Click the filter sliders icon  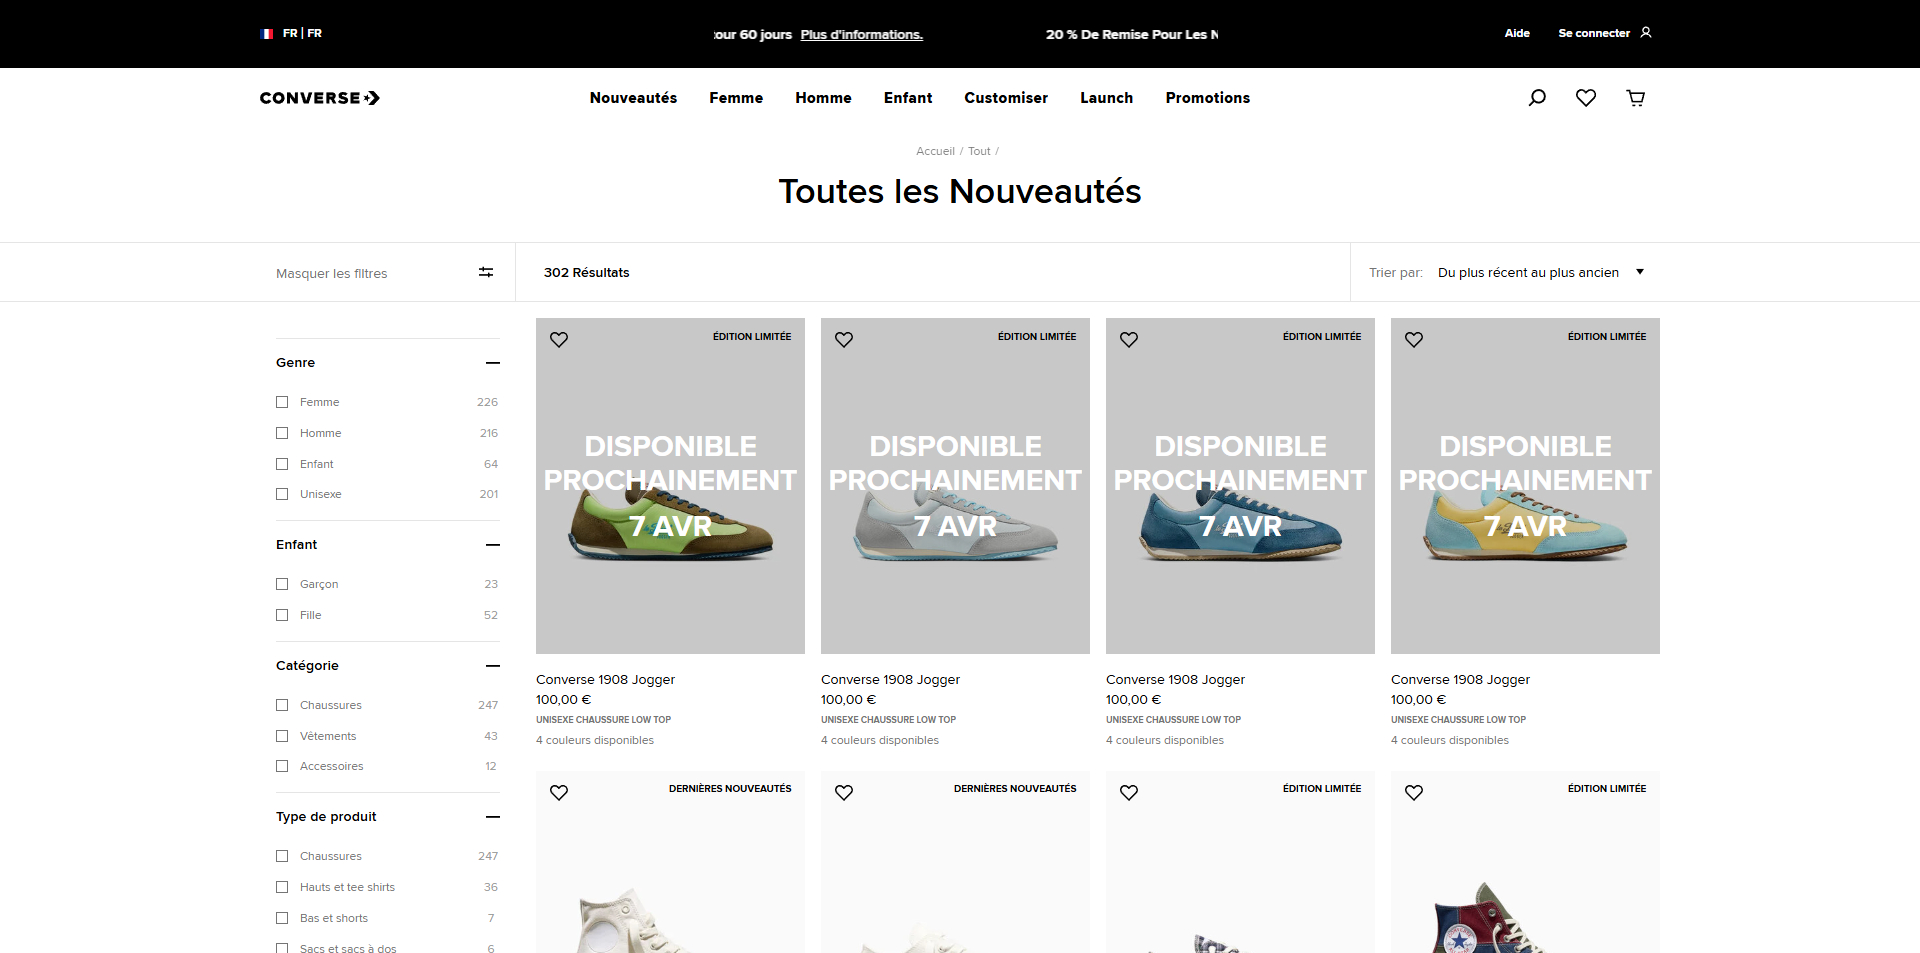[x=486, y=272]
